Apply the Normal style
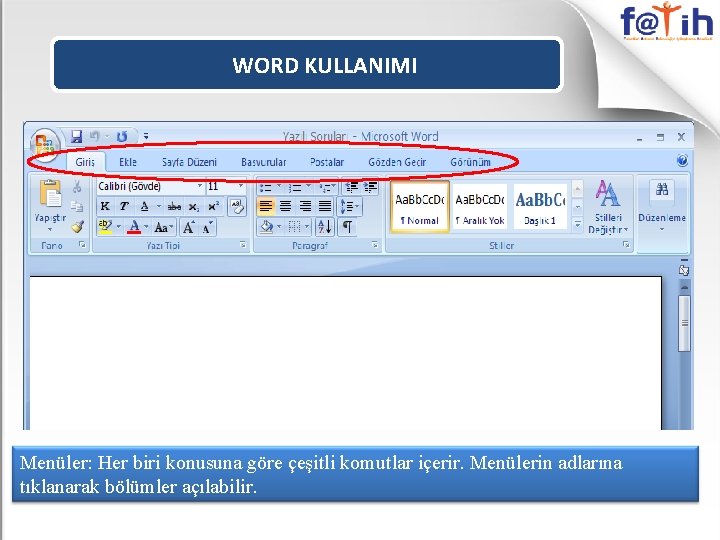The image size is (720, 540). pyautogui.click(x=420, y=207)
